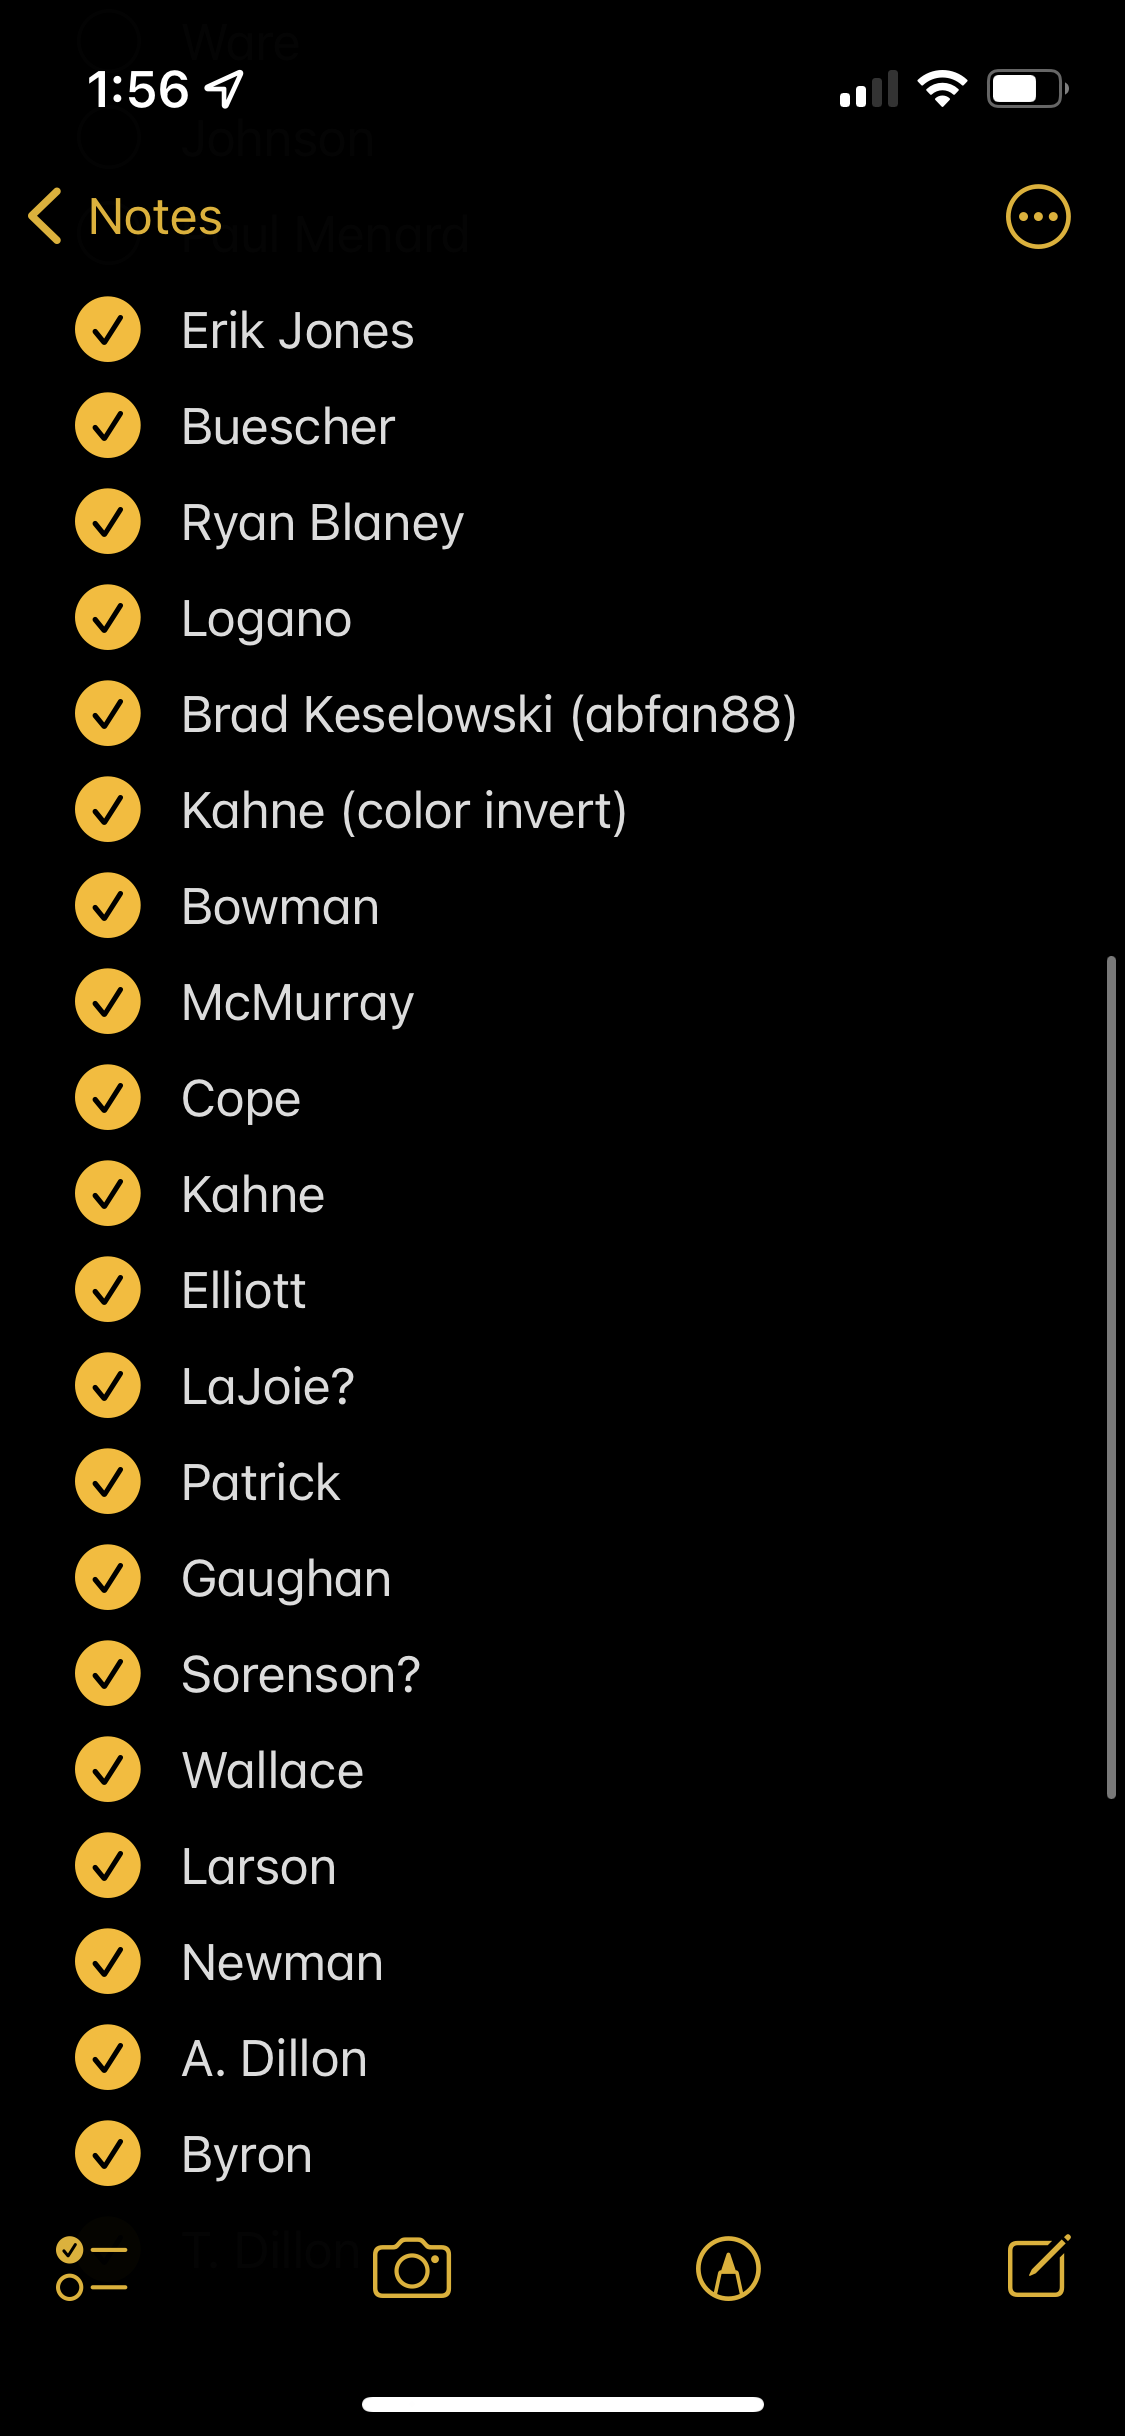Select the markup pen icon
1125x2436 pixels.
tap(728, 2268)
